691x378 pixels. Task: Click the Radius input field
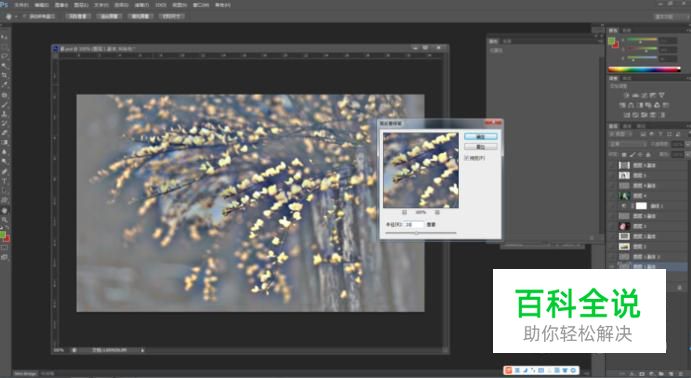point(414,225)
